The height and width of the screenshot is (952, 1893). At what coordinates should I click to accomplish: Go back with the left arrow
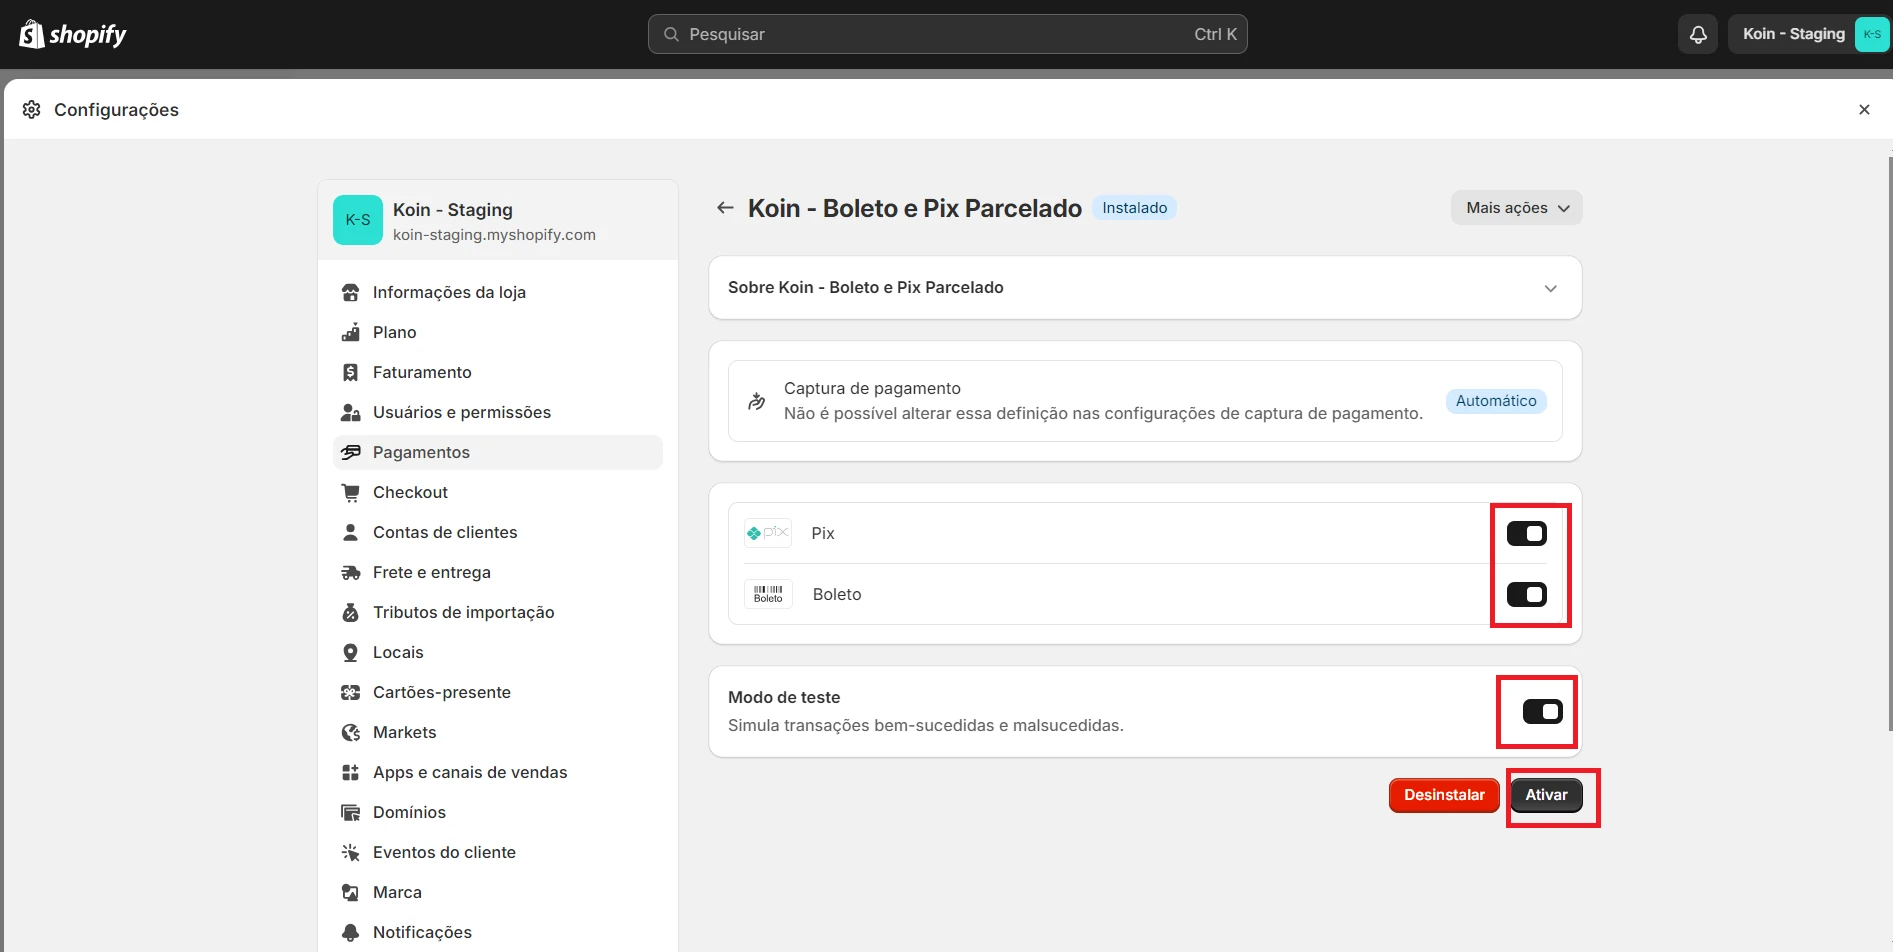point(725,207)
